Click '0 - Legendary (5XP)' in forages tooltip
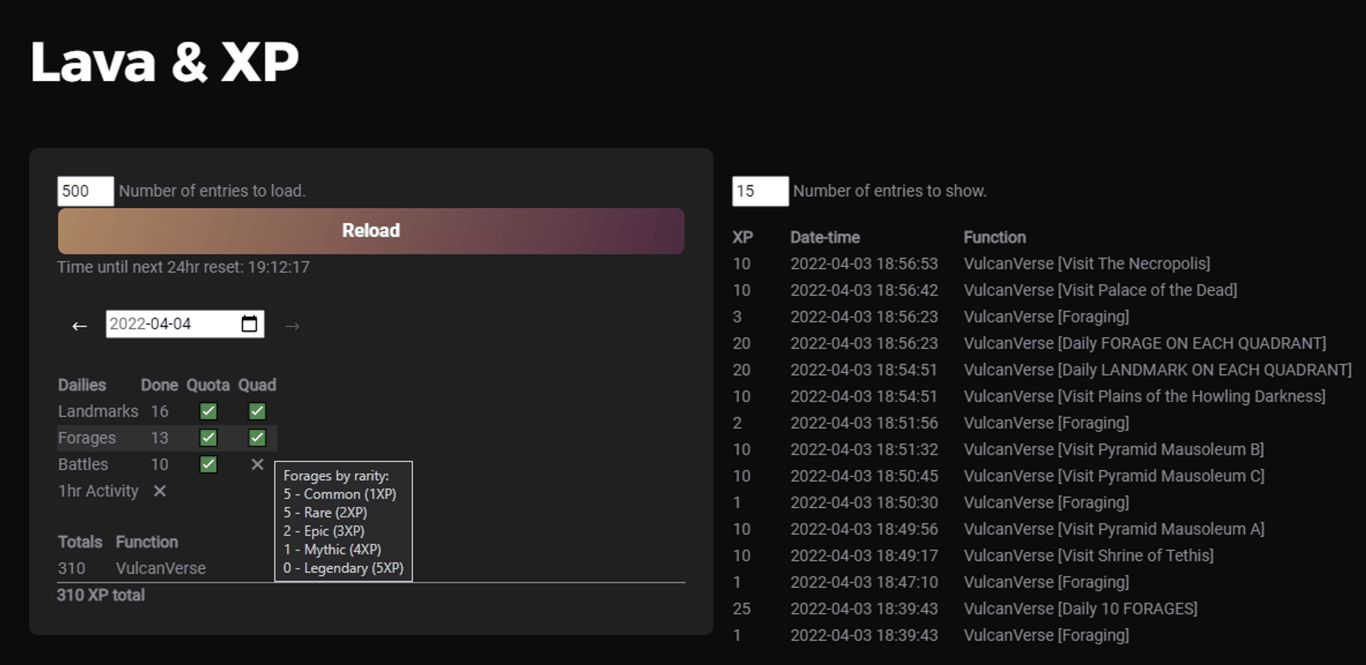The width and height of the screenshot is (1366, 665). 343,568
